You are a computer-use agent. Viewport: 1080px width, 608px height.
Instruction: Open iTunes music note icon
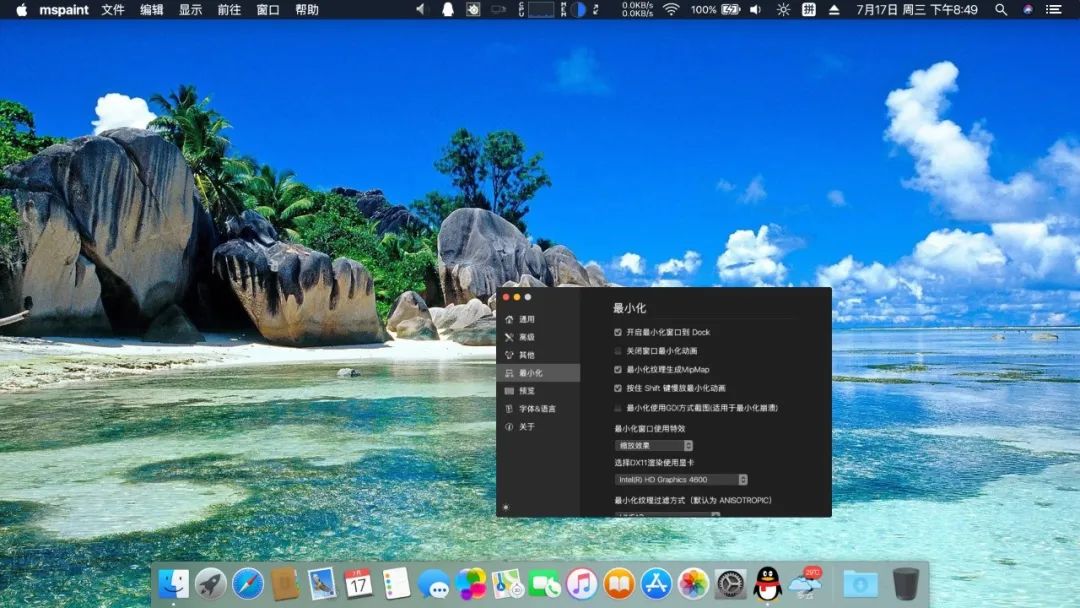pos(582,585)
